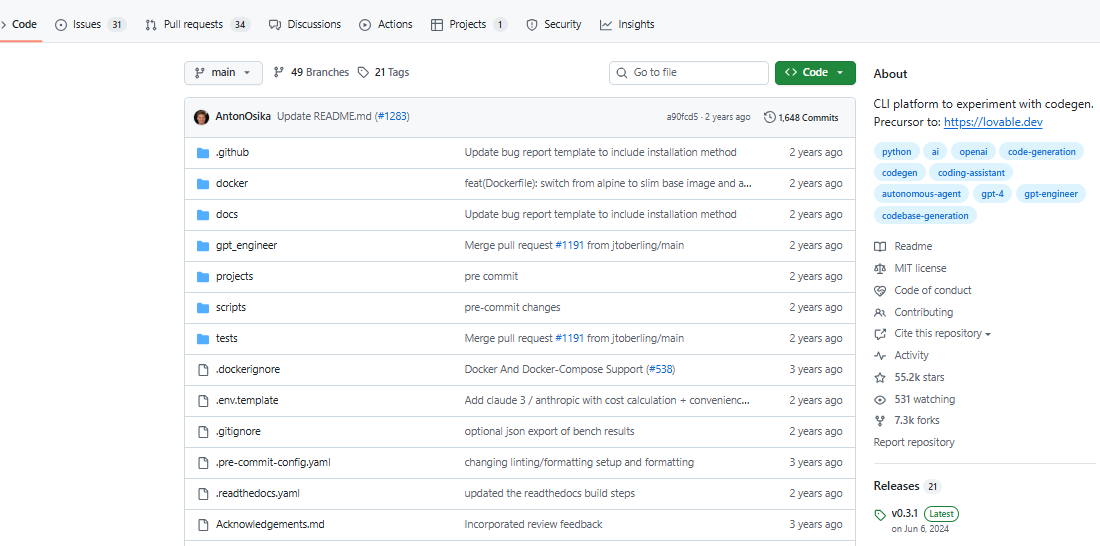The height and width of the screenshot is (546, 1100).
Task: Select the autonomous-agent topic tag
Action: pos(922,194)
